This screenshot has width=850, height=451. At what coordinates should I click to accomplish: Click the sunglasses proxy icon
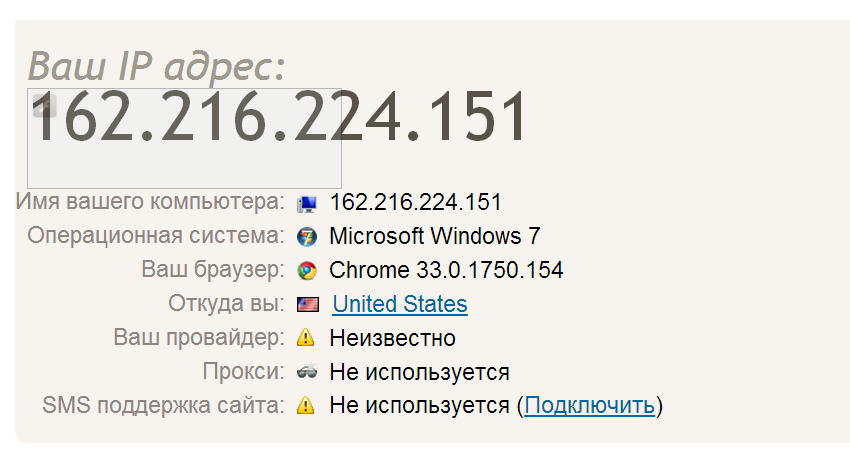coord(307,372)
